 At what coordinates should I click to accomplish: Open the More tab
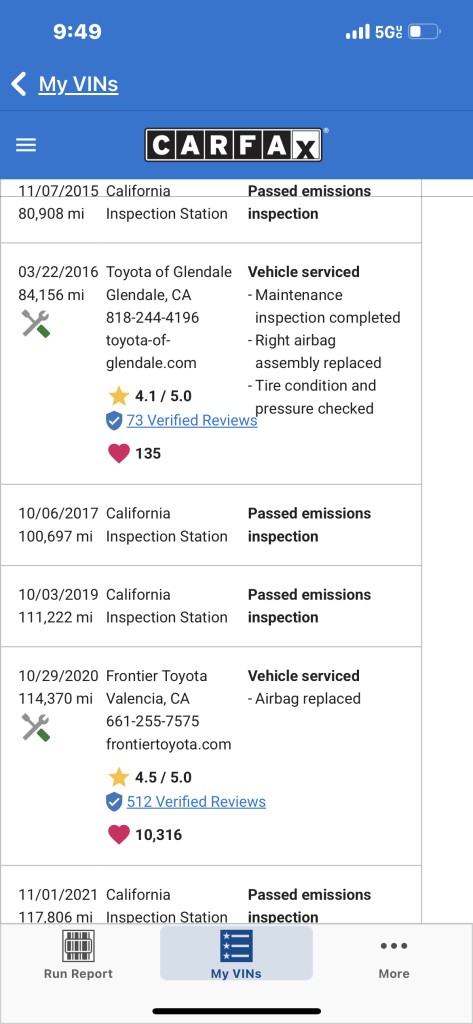394,959
